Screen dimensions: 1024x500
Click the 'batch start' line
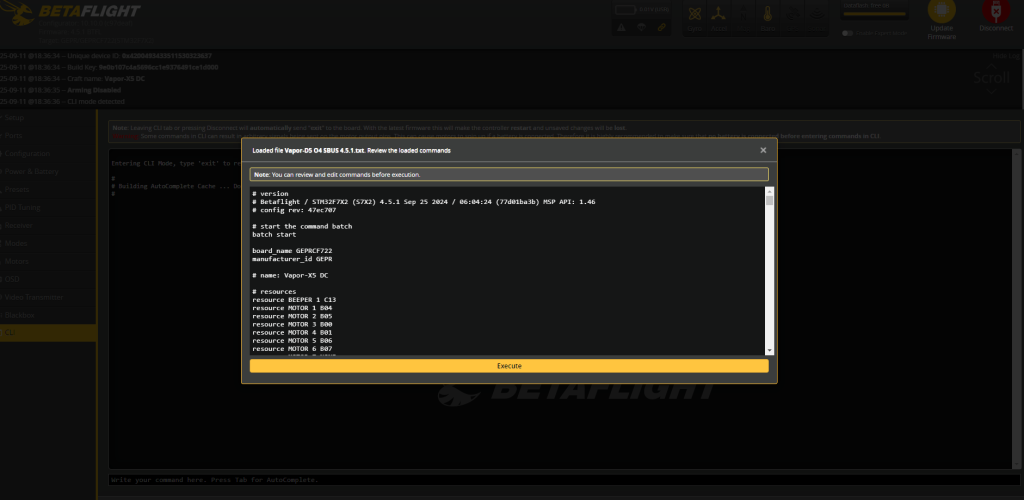(274, 234)
